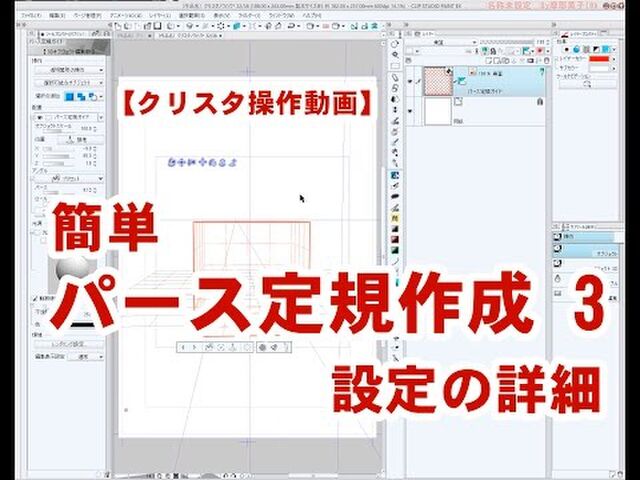This screenshot has height=480, width=640.
Task: Click the delete layer trash icon
Action: (x=547, y=61)
